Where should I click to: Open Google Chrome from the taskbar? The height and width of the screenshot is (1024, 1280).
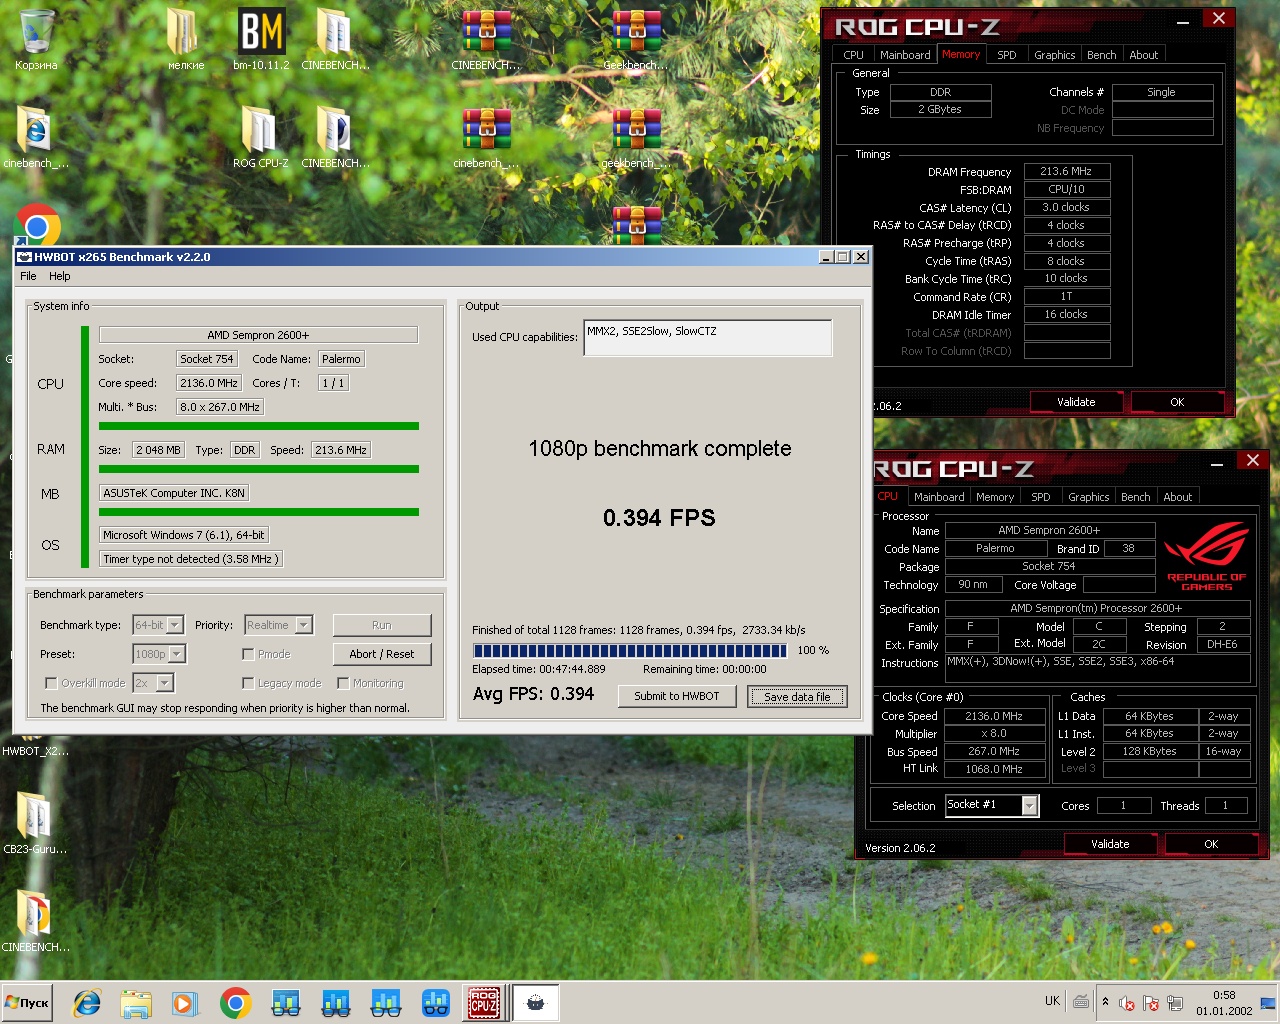pos(235,1003)
